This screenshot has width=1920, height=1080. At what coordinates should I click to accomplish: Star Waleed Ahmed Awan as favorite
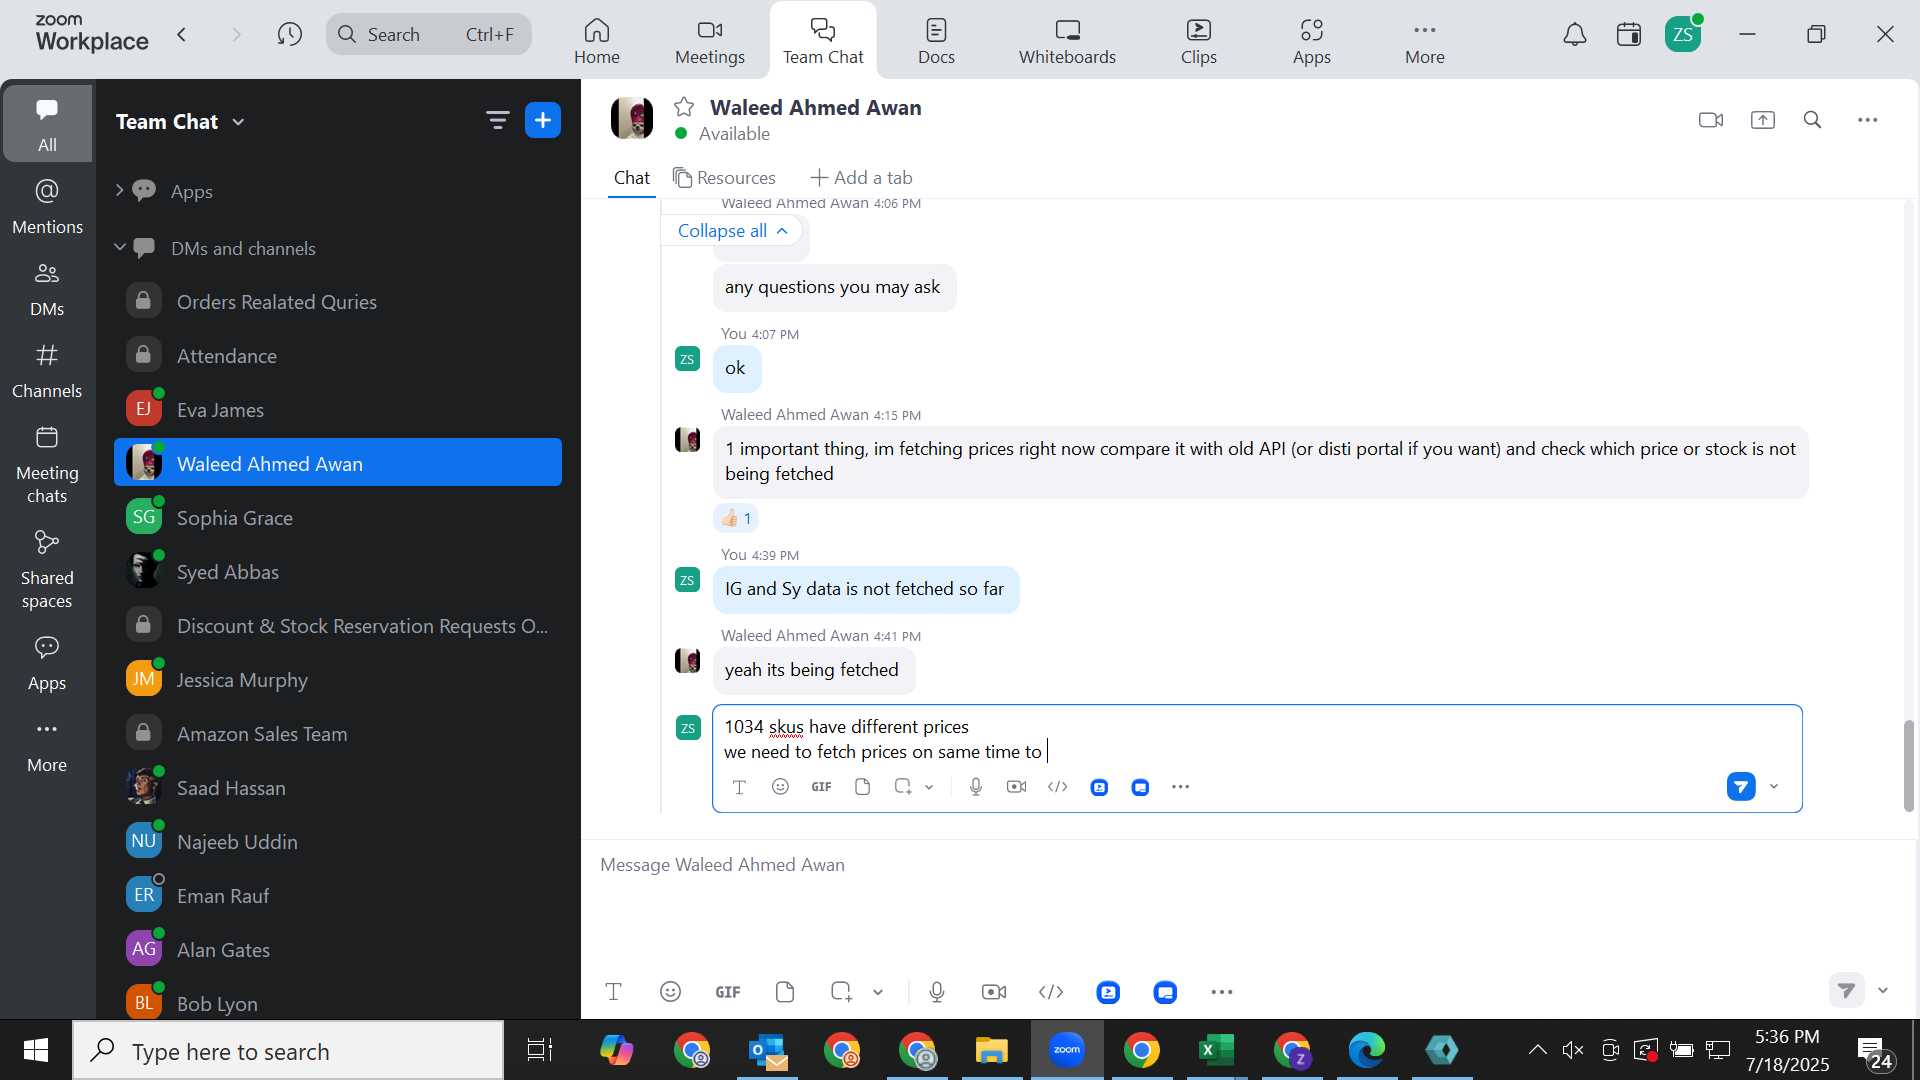[684, 107]
